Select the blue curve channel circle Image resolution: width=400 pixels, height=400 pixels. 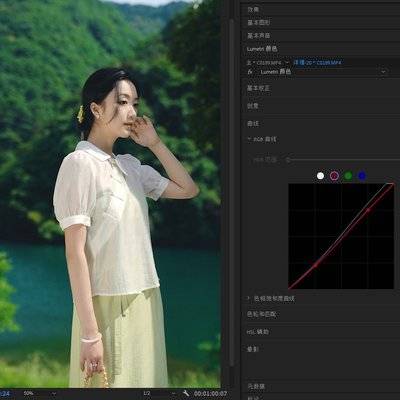coord(362,176)
